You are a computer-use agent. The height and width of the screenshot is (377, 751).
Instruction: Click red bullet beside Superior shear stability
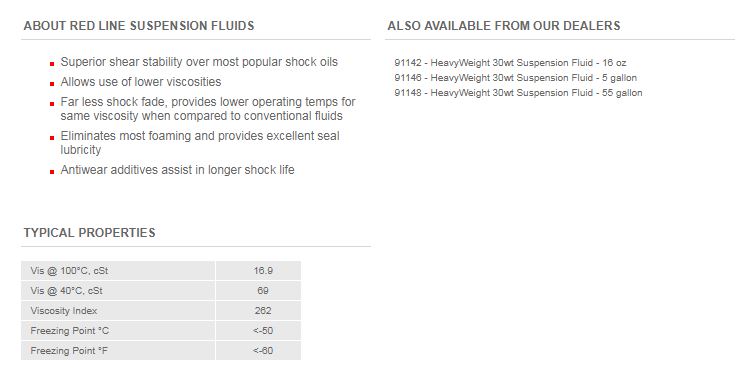[52, 64]
